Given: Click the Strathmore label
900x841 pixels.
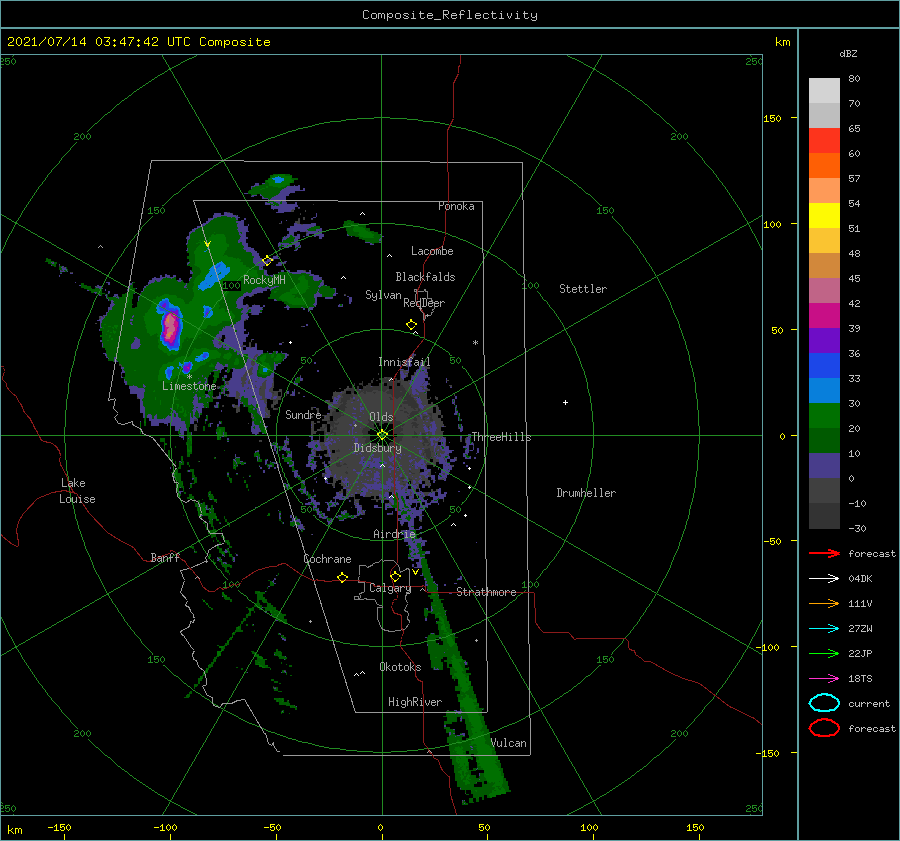Looking at the screenshot, I should coord(486,592).
